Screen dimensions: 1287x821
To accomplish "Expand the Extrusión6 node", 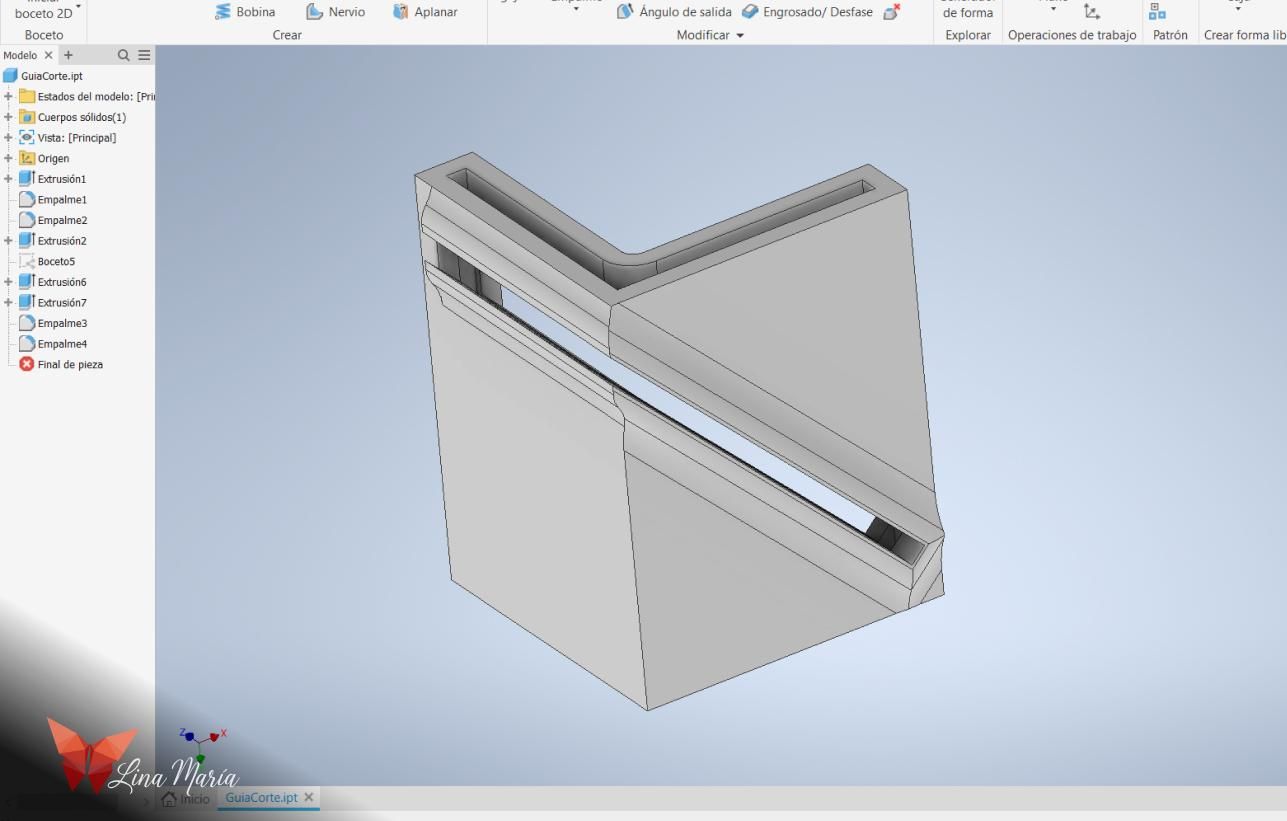I will point(8,282).
